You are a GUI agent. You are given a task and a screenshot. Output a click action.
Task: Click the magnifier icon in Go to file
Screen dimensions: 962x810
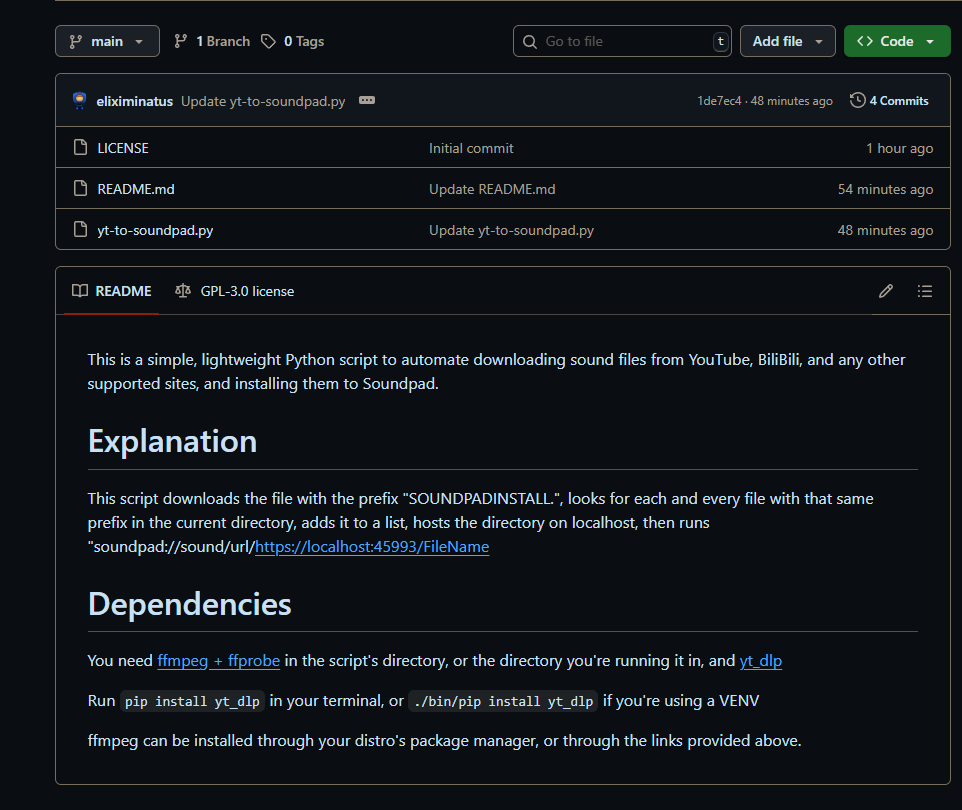point(529,41)
